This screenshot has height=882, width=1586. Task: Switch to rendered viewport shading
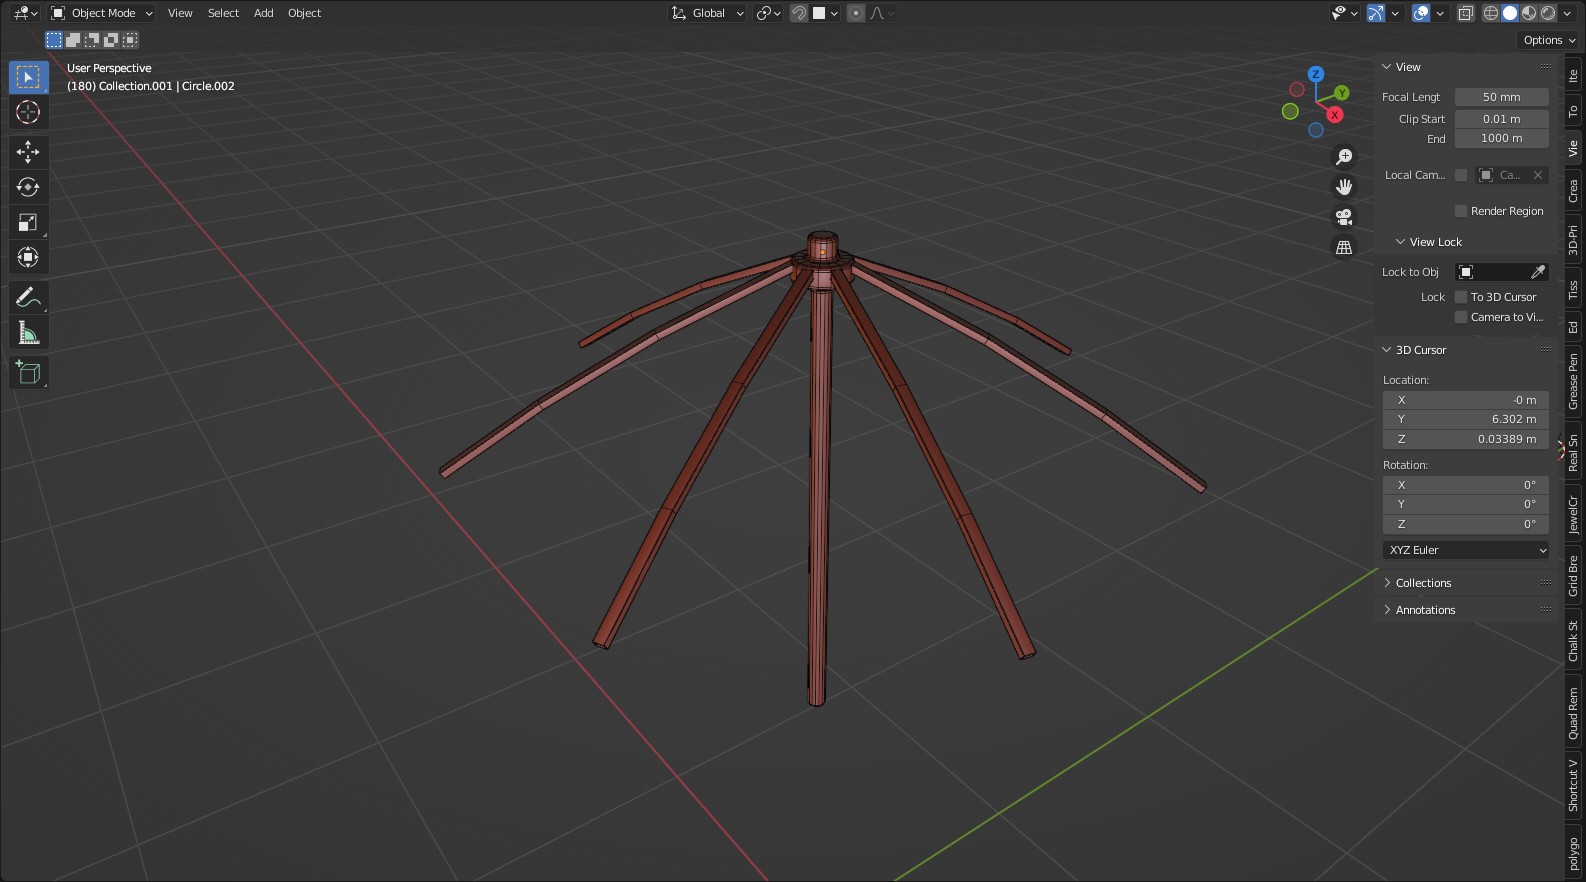coord(1548,13)
